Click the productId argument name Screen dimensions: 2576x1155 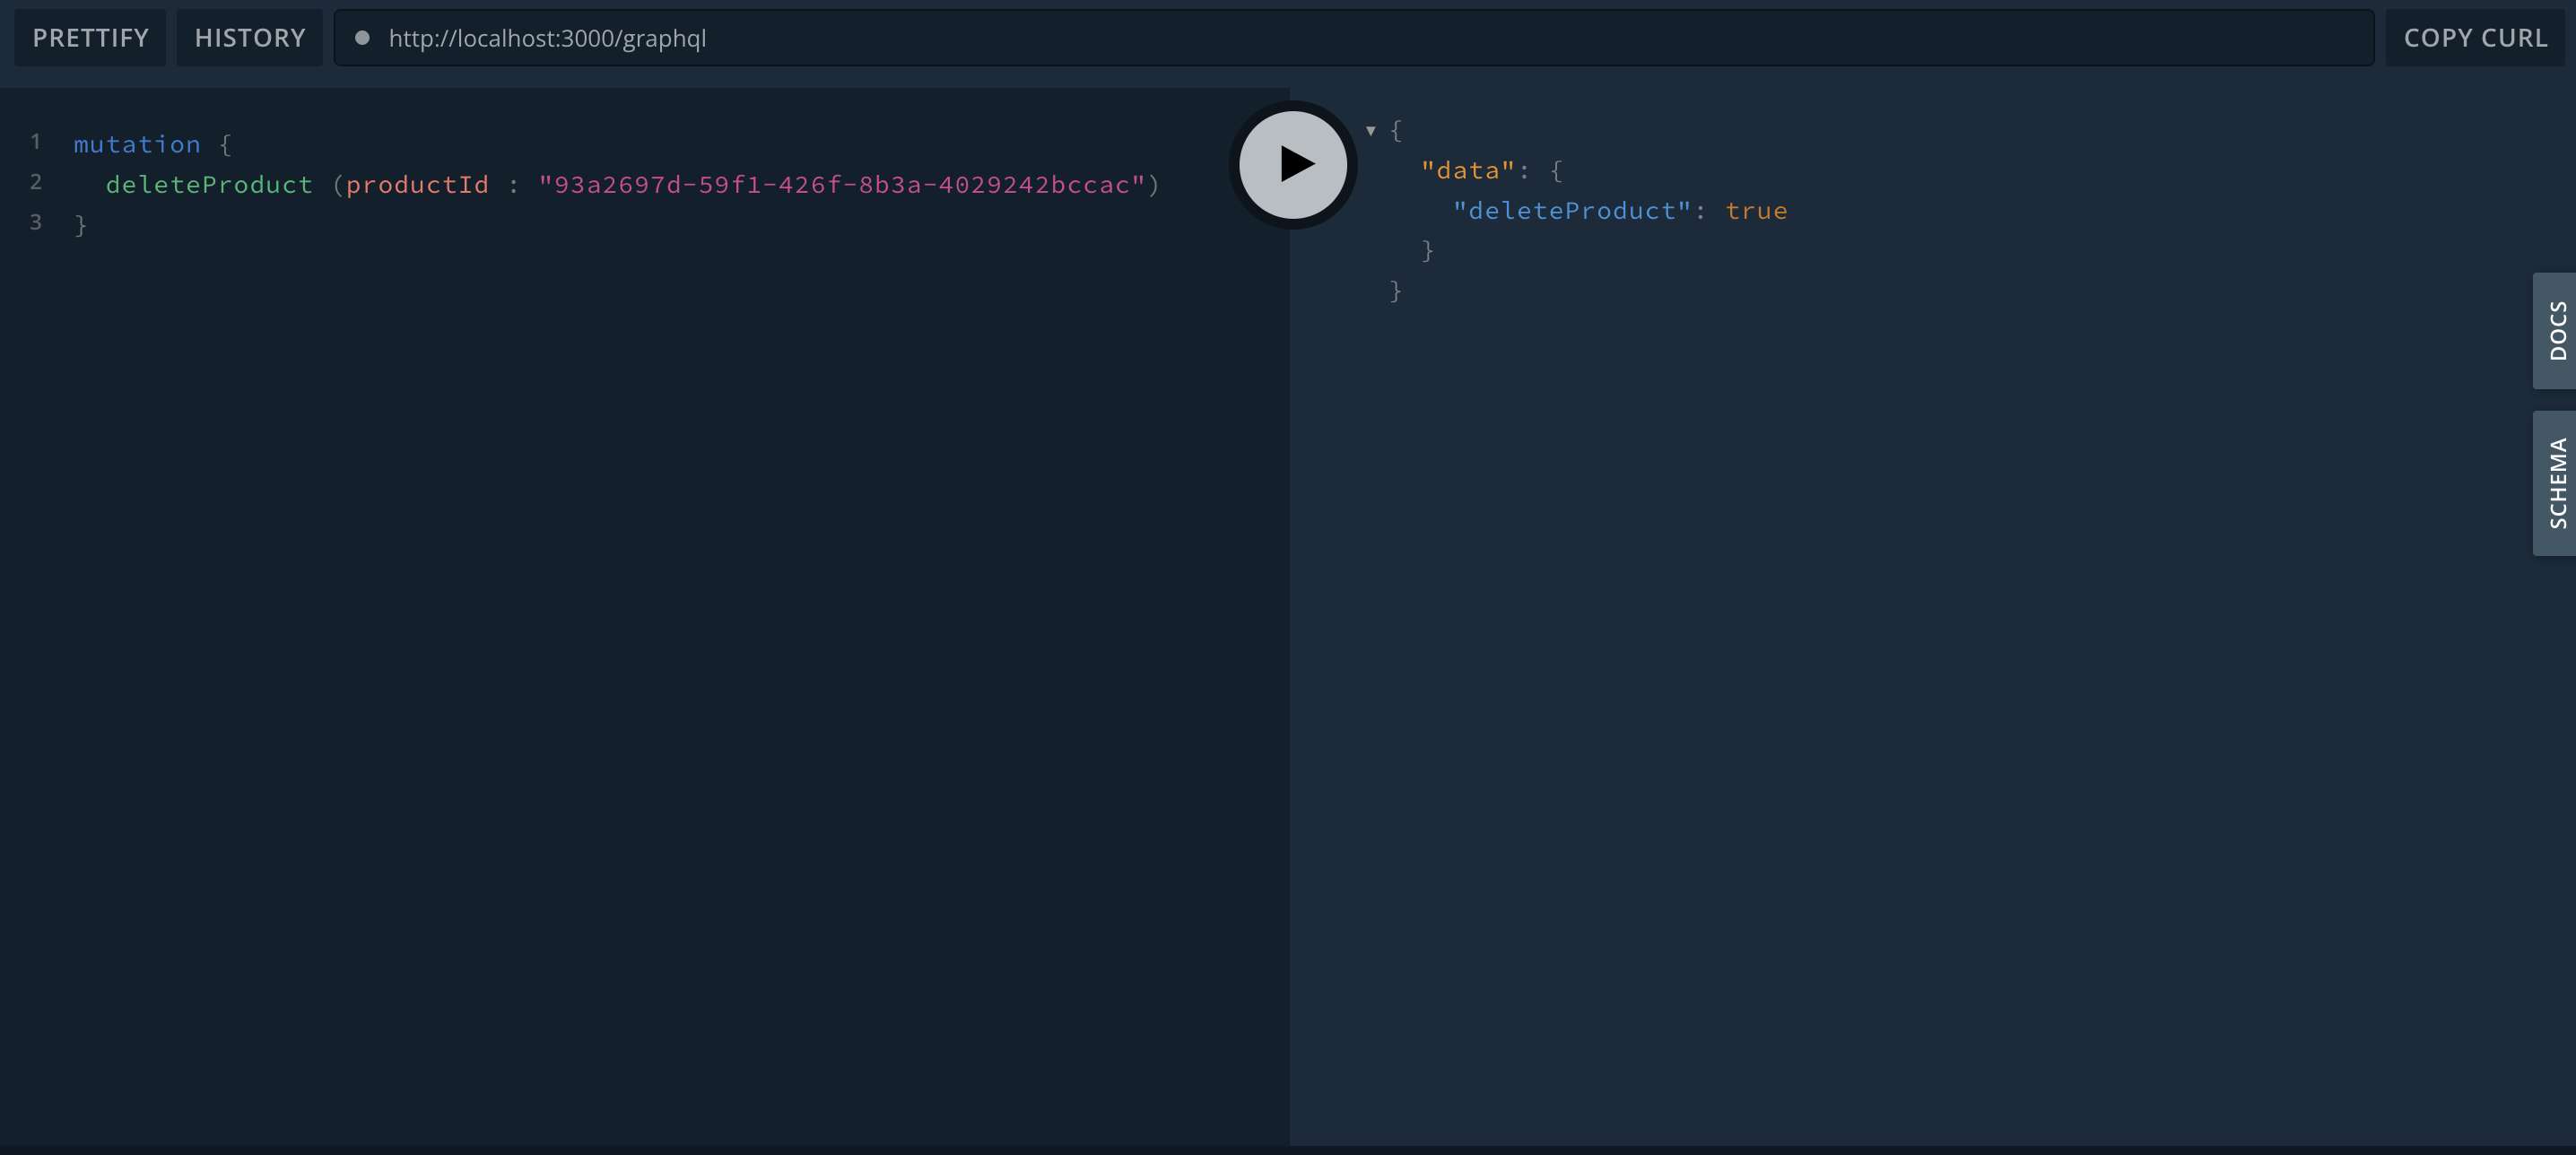pos(417,185)
